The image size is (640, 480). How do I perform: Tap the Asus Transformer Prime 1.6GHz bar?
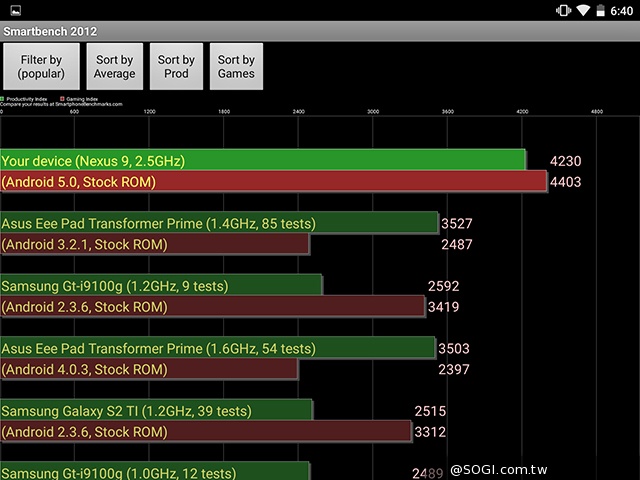click(218, 348)
